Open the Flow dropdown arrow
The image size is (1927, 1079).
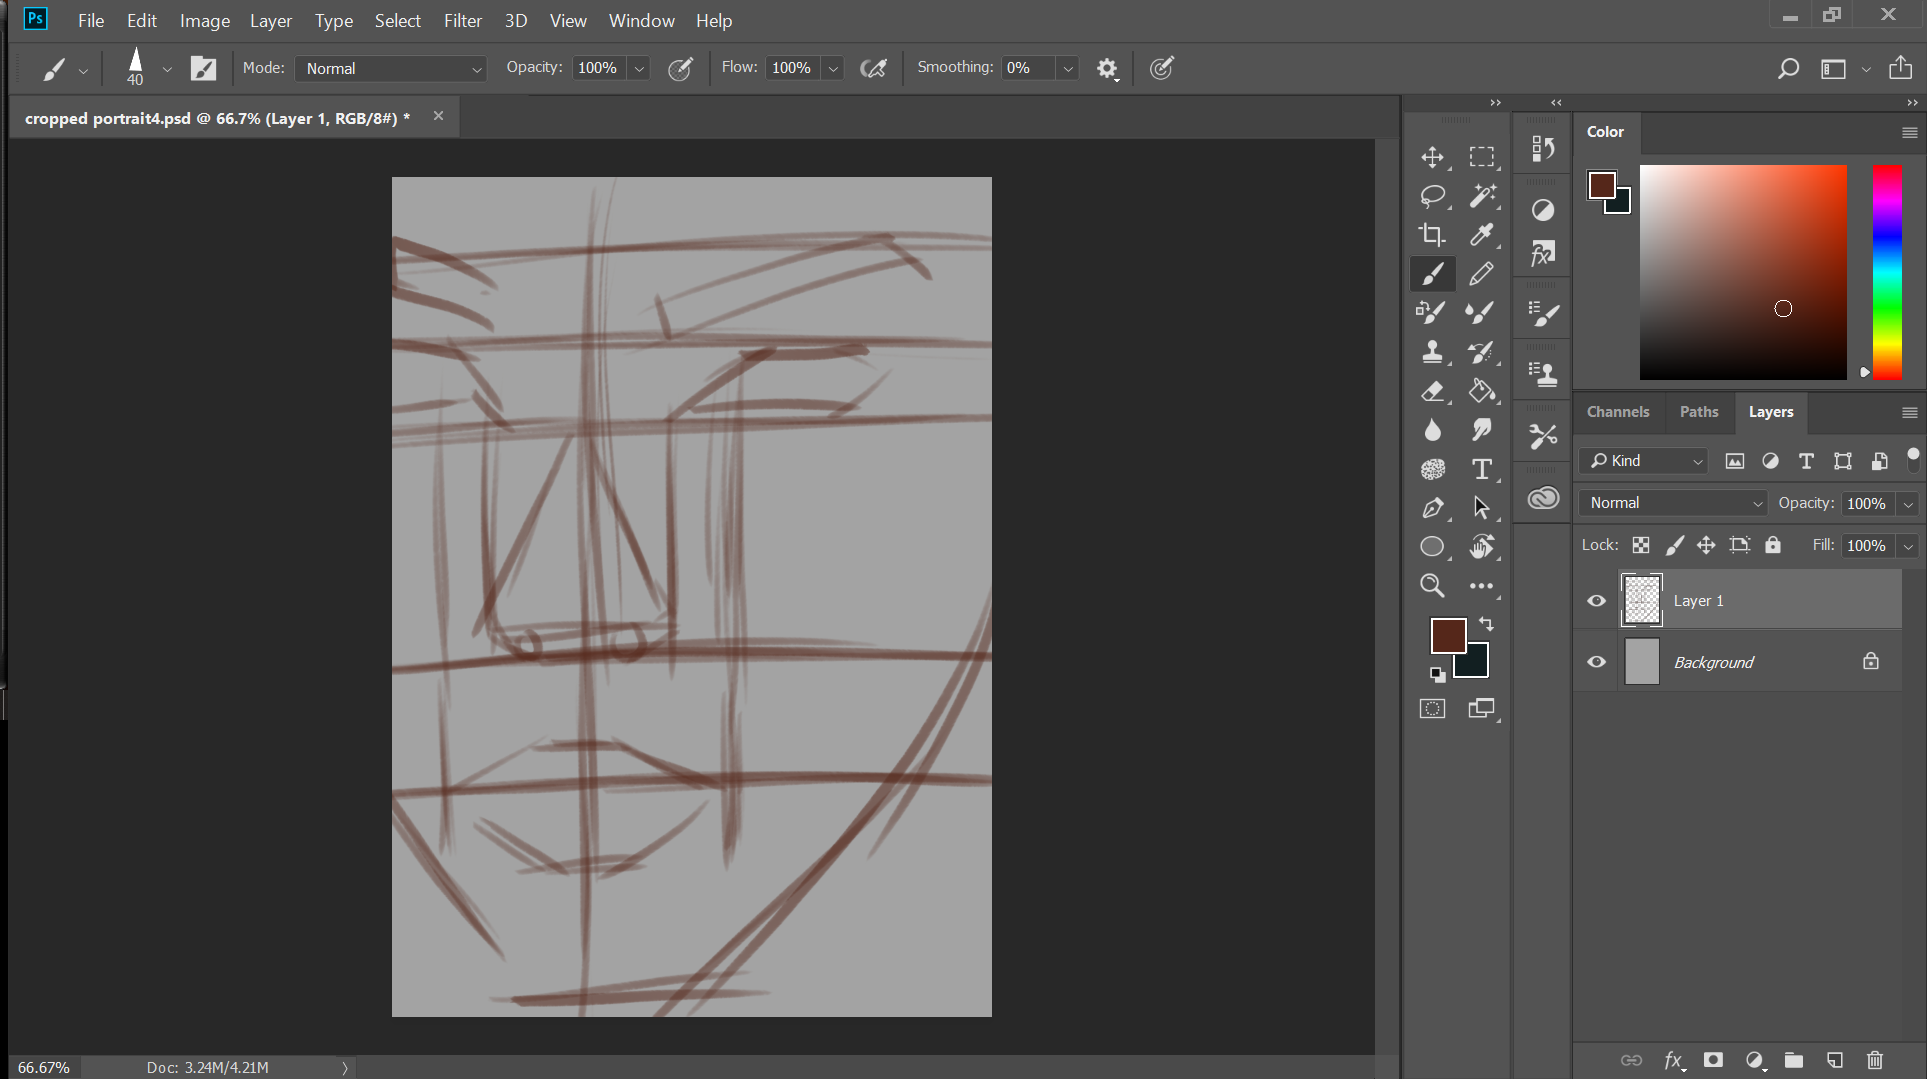pyautogui.click(x=832, y=68)
